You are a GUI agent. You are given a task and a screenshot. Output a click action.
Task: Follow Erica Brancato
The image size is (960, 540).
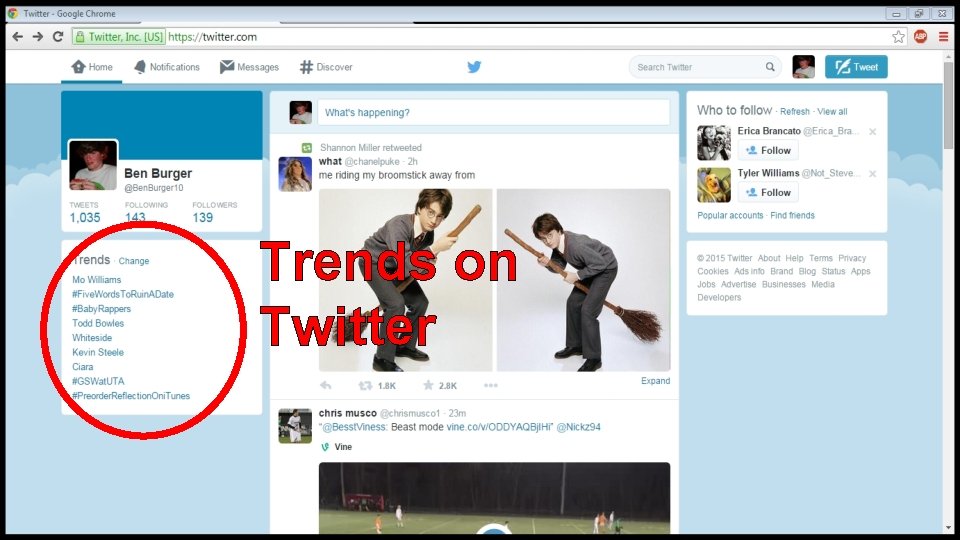tap(768, 150)
